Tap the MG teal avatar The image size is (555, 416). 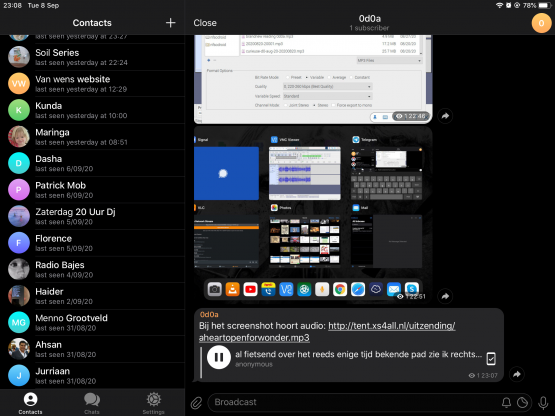pyautogui.click(x=19, y=323)
